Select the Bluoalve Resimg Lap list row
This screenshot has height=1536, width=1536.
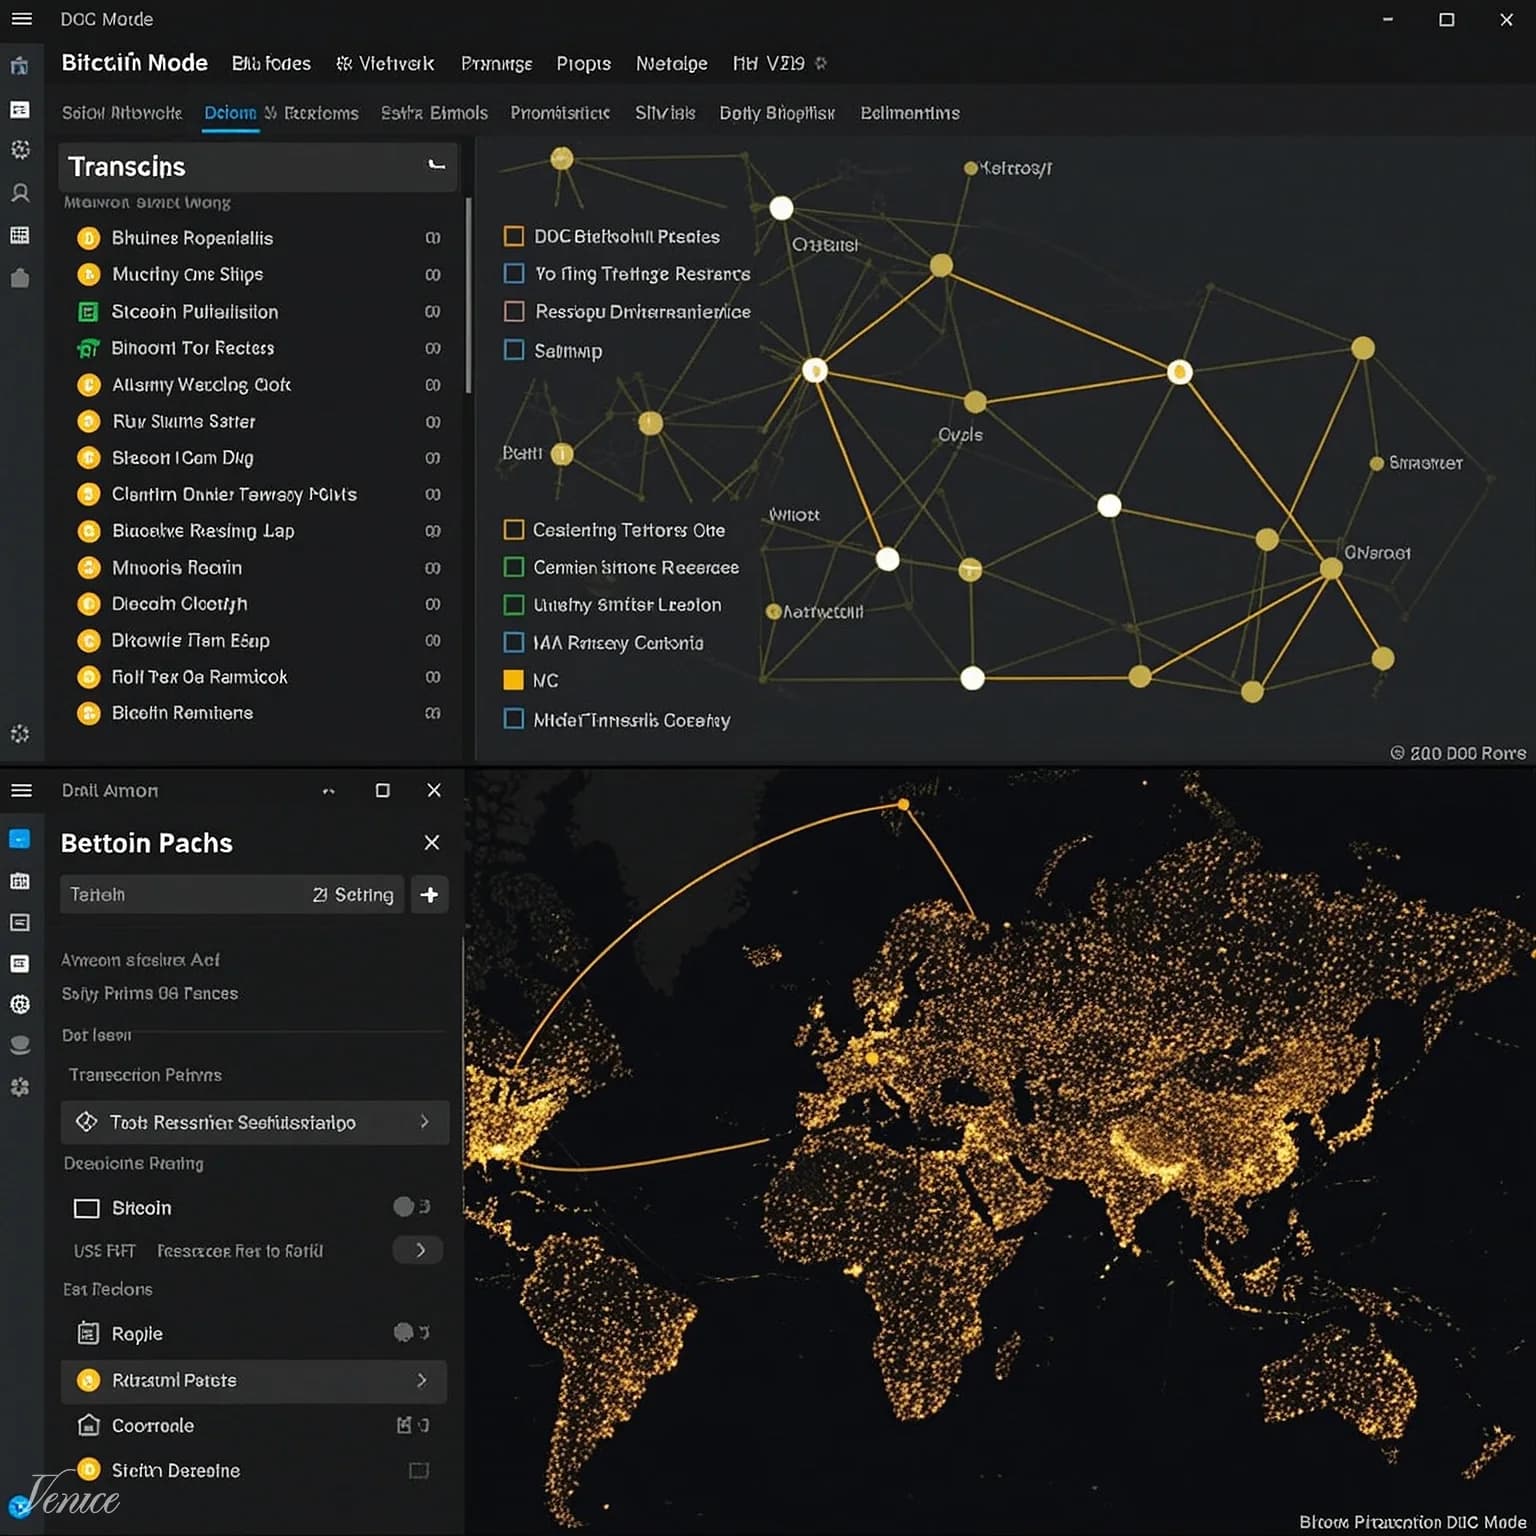tap(258, 531)
